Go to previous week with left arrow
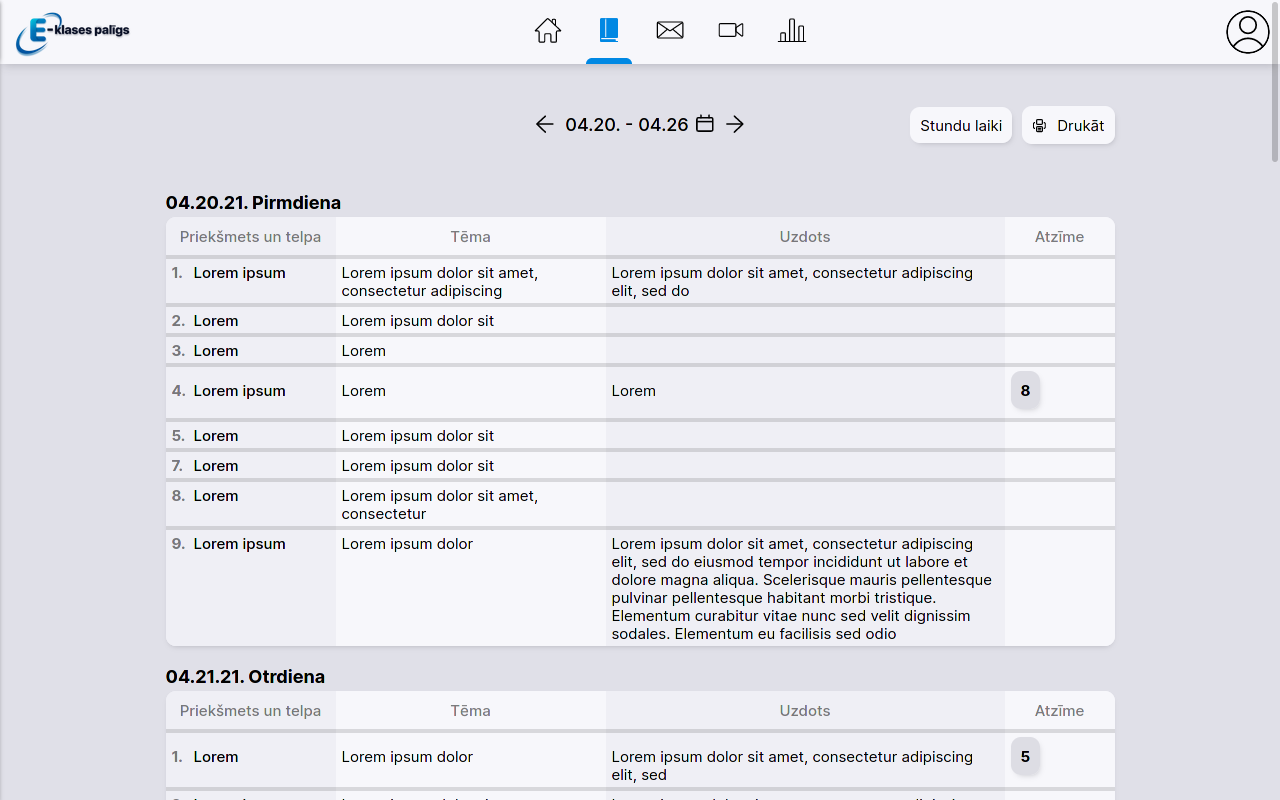Screen dimensions: 1280x800 tap(544, 124)
